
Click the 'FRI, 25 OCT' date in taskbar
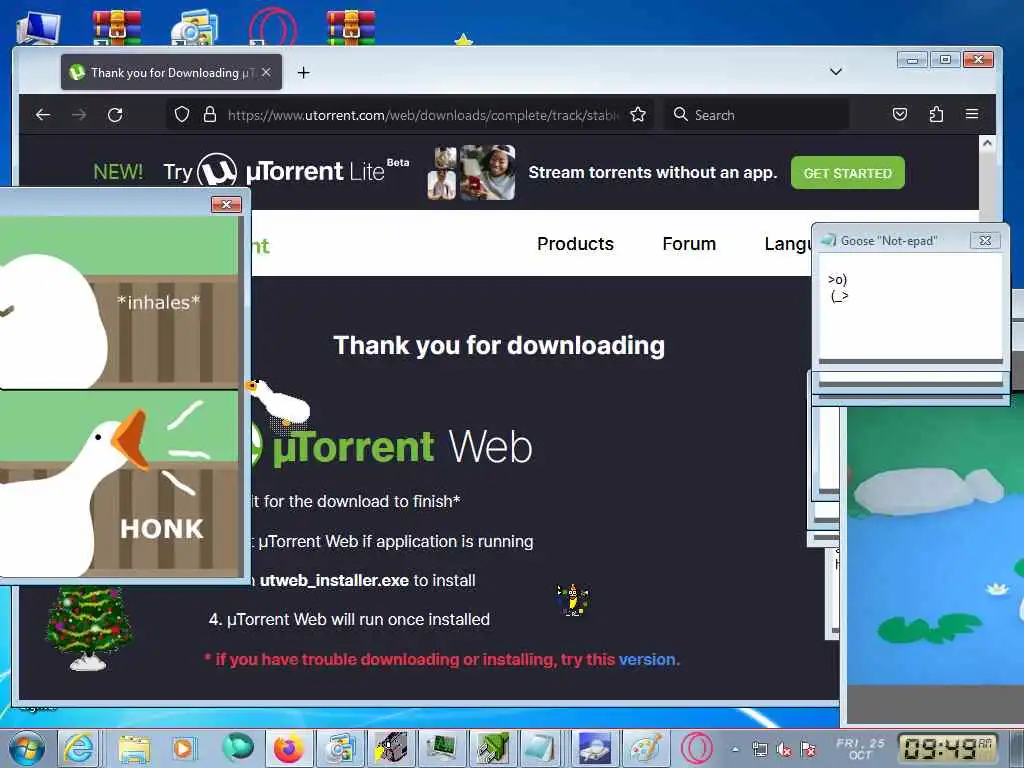(861, 748)
